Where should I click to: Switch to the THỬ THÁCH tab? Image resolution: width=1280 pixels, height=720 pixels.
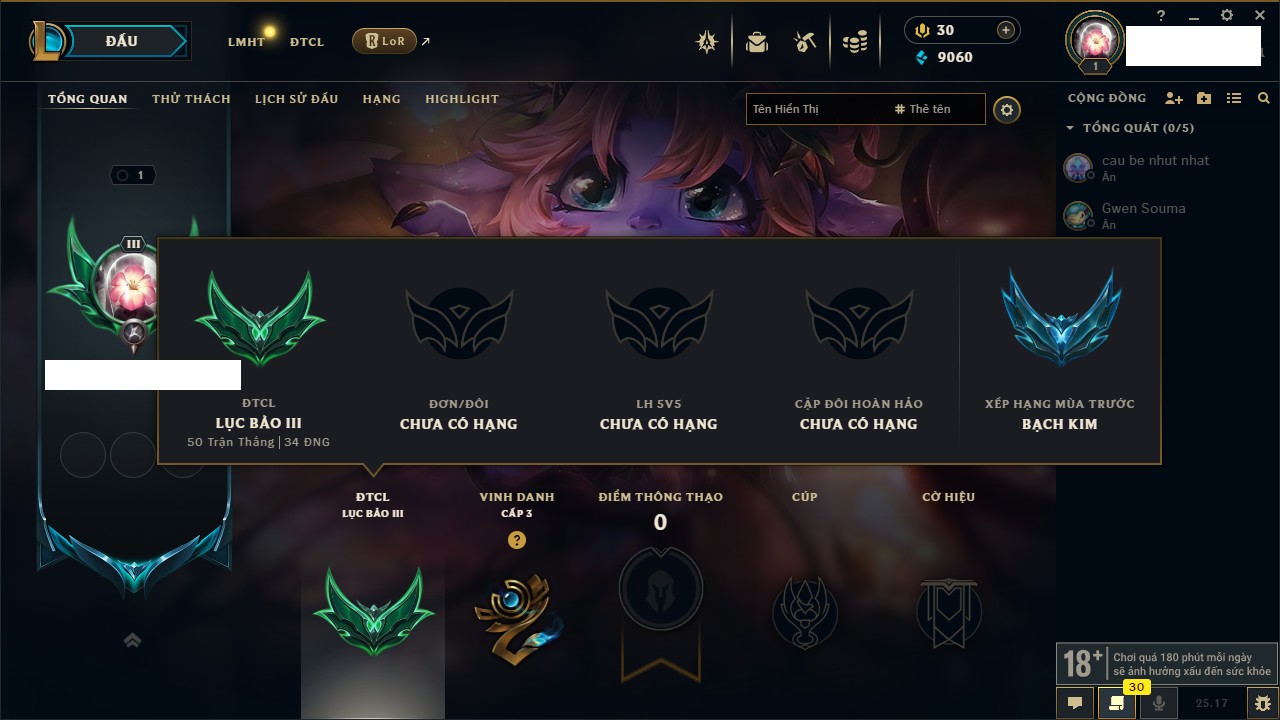191,99
